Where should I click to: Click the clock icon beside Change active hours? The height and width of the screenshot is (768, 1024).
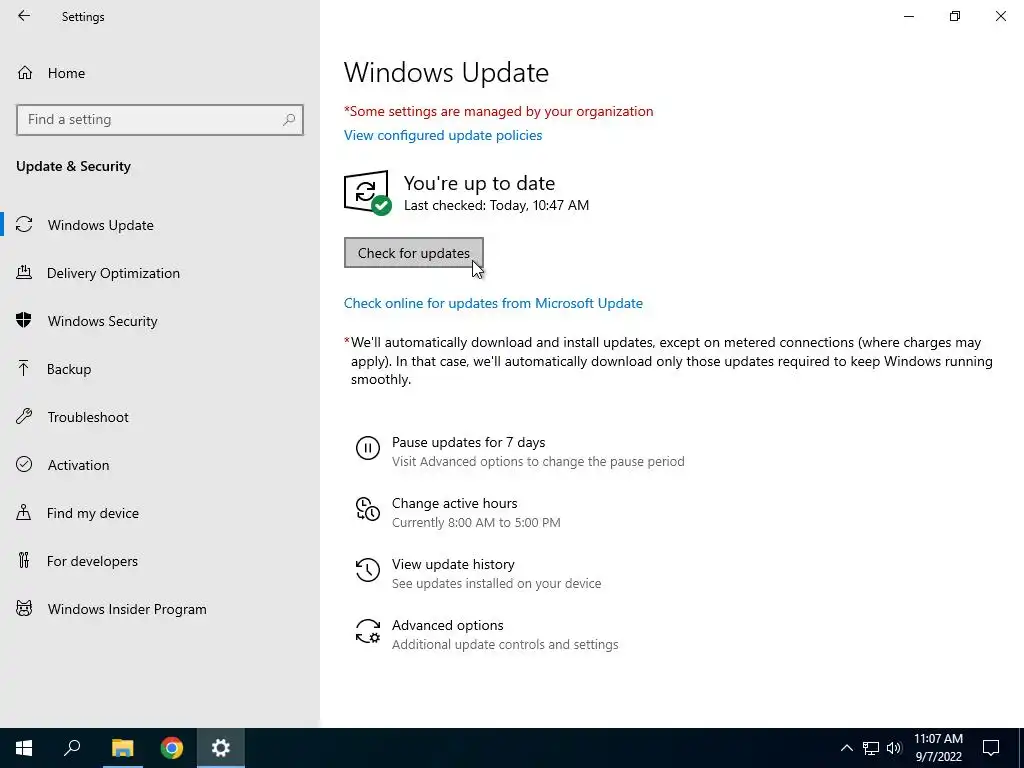pyautogui.click(x=368, y=509)
